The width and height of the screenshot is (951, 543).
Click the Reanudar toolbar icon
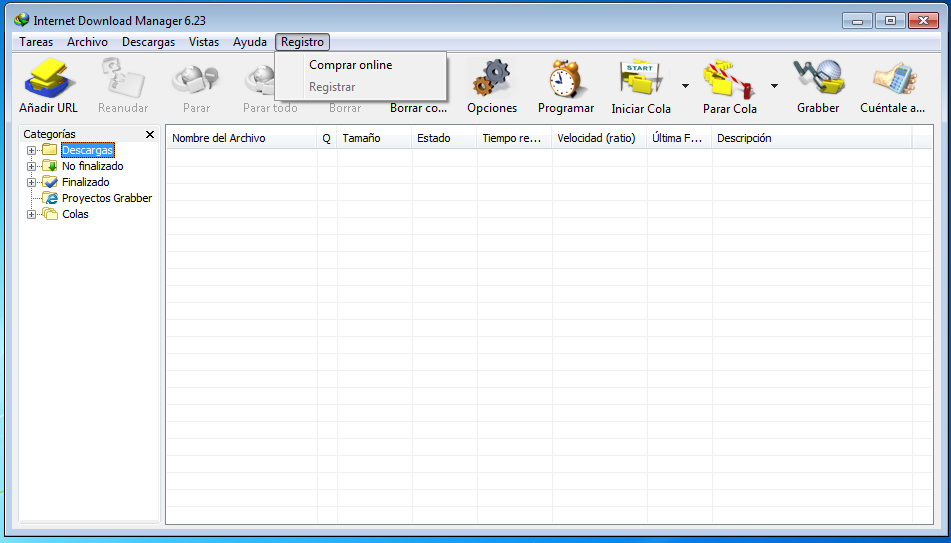pyautogui.click(x=123, y=78)
